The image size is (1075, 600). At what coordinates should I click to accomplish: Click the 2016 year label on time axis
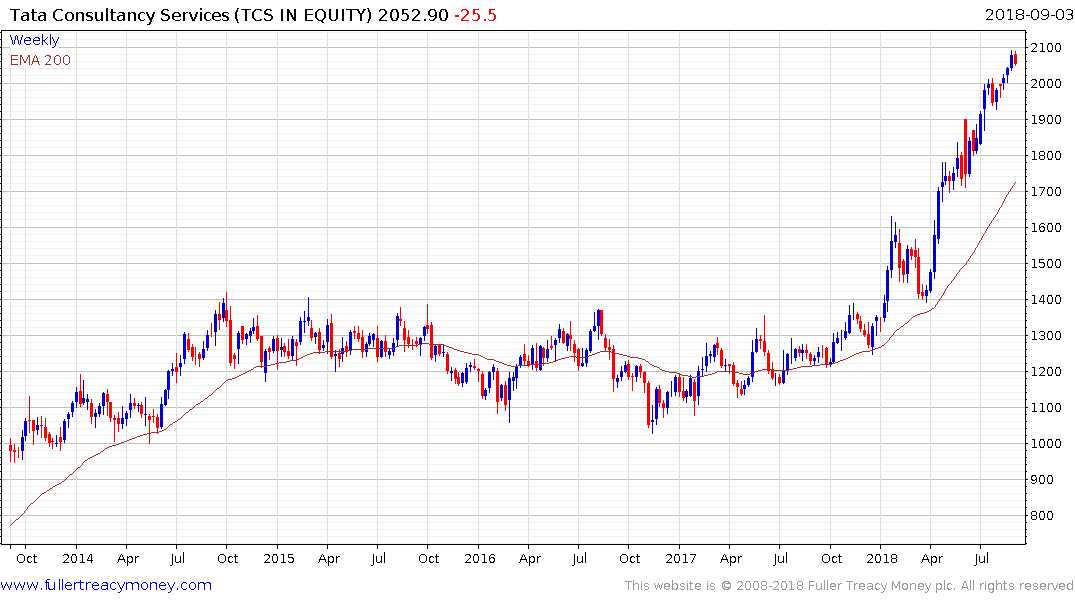pos(479,558)
